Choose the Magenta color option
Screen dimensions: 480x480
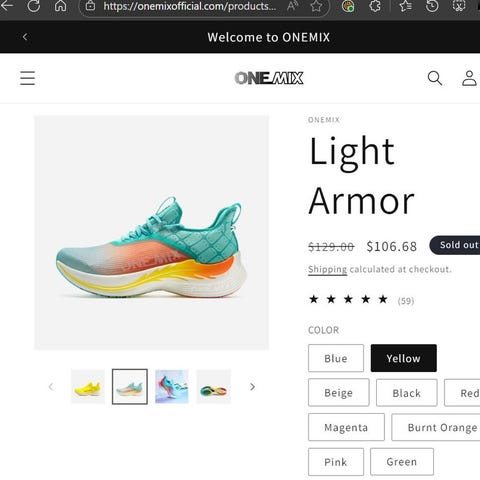(346, 427)
